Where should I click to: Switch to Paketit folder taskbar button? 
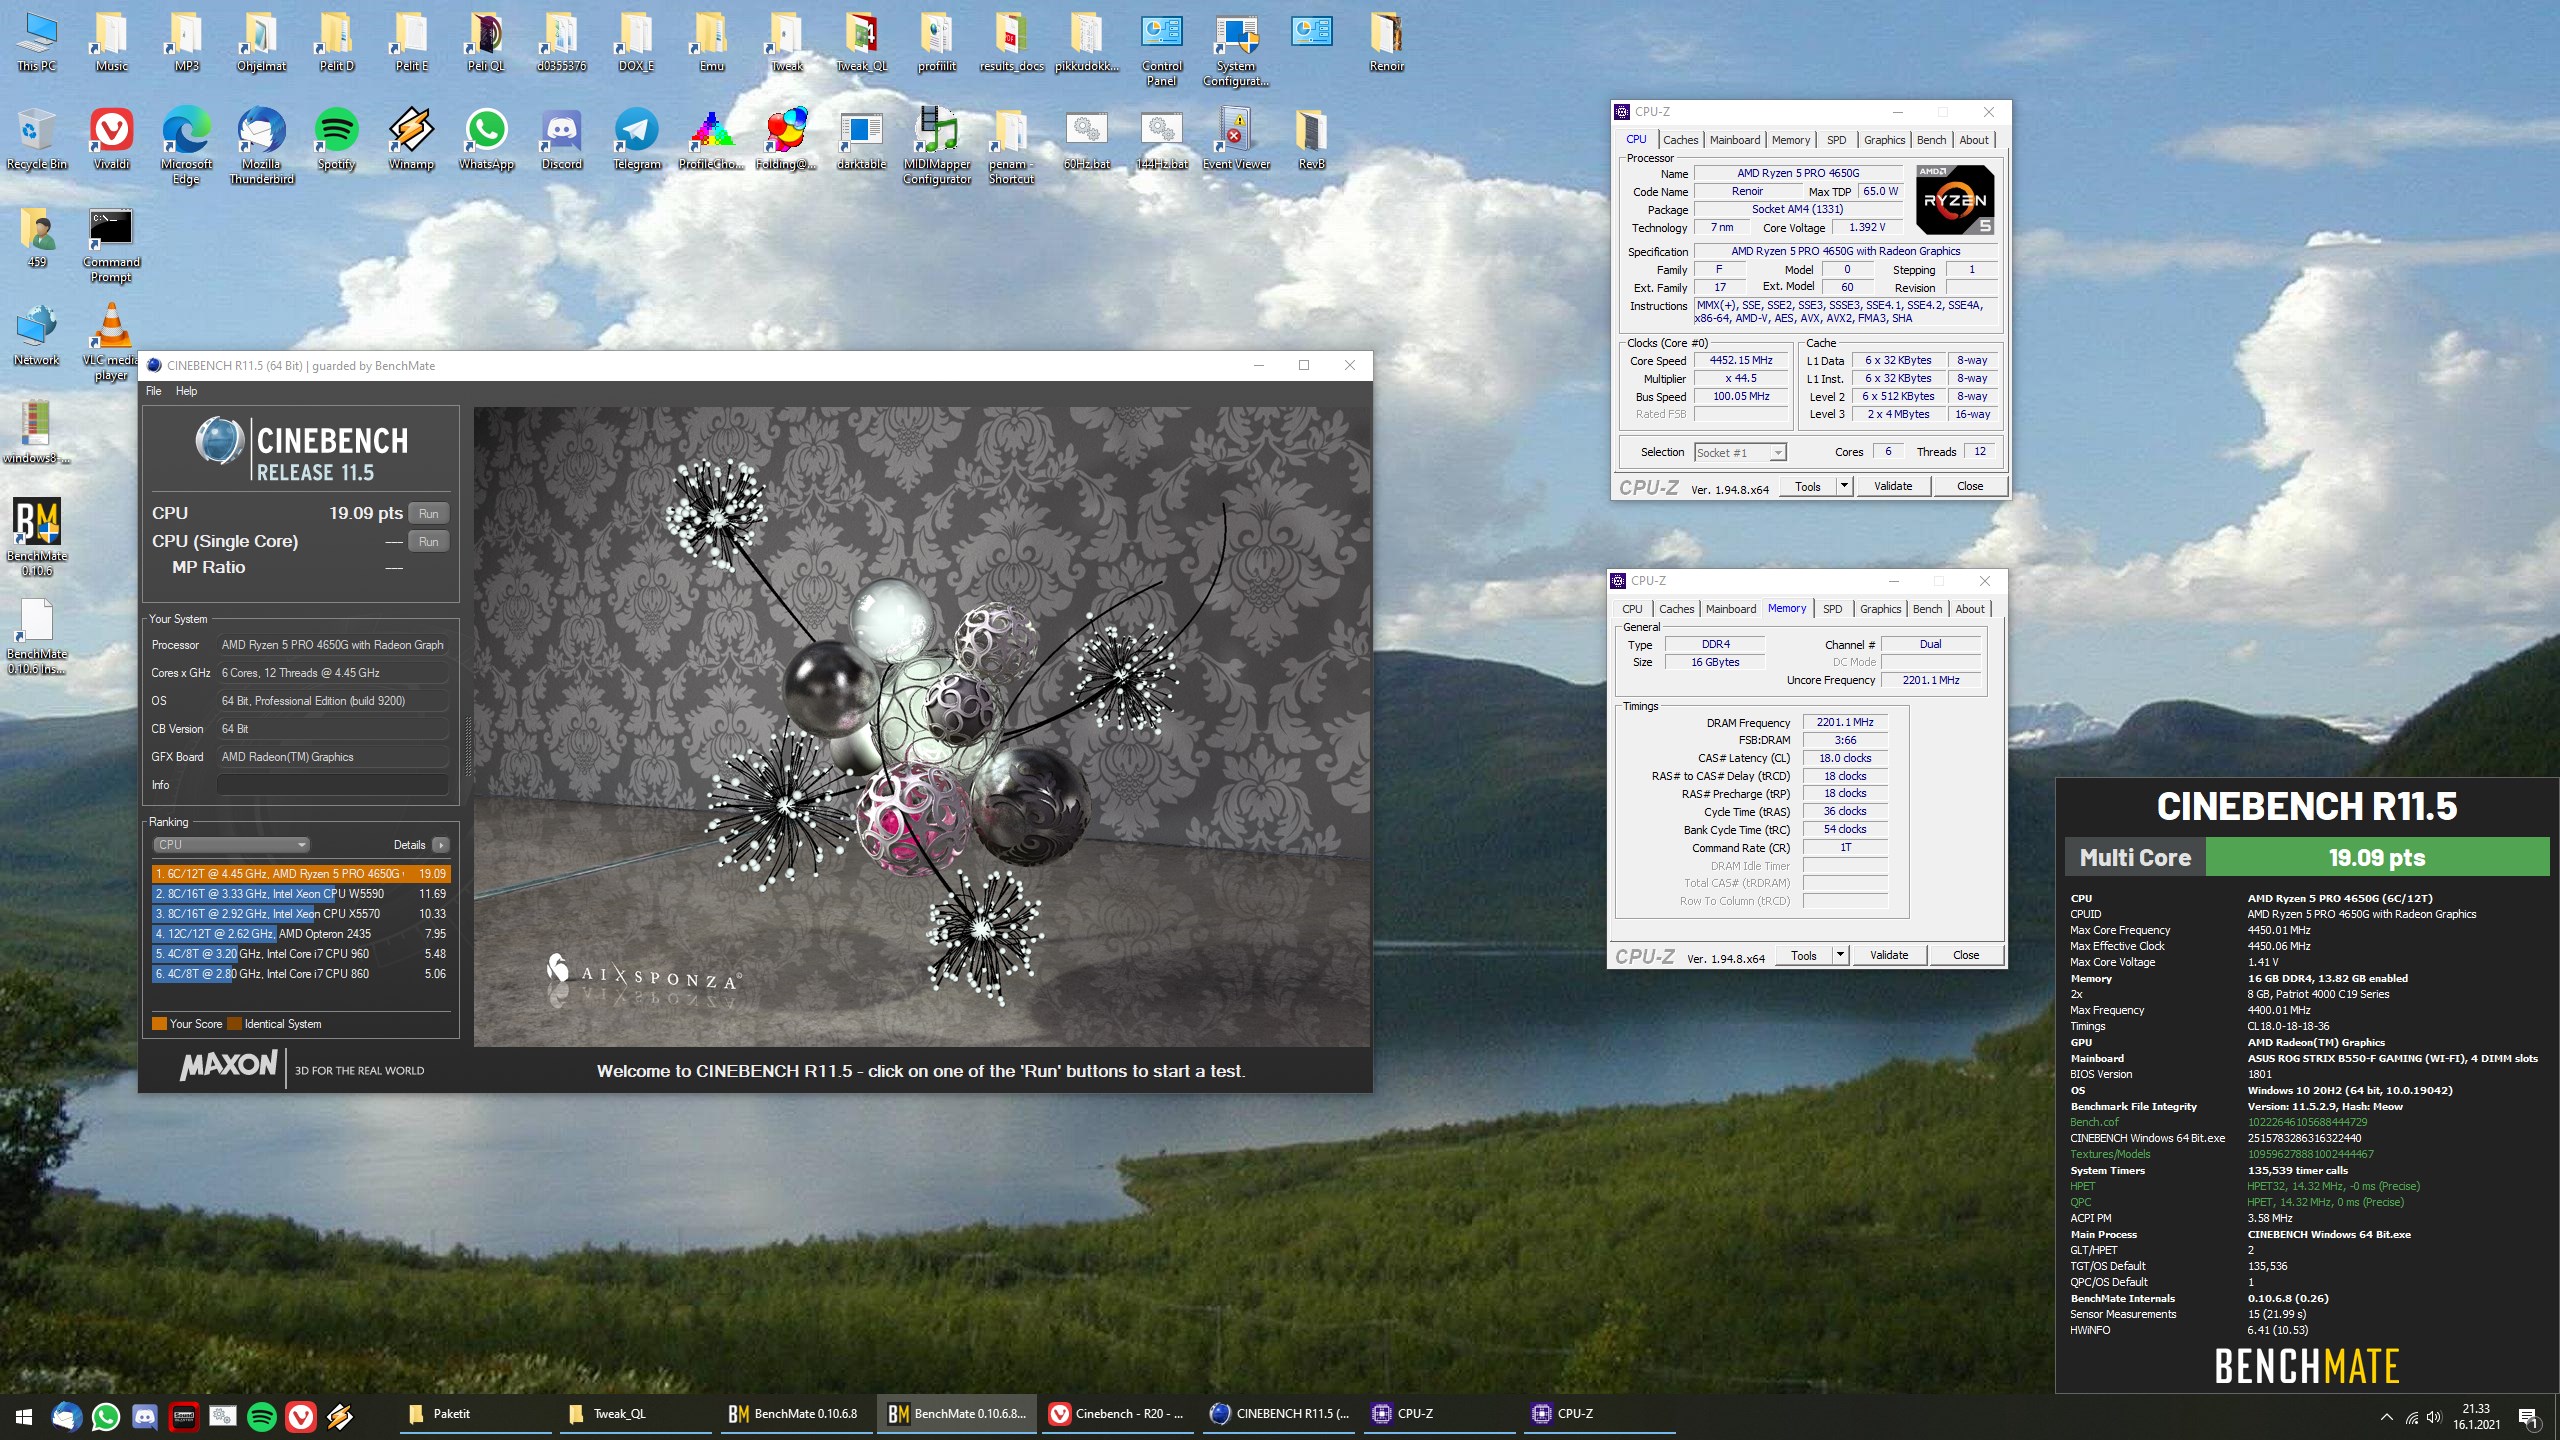476,1415
